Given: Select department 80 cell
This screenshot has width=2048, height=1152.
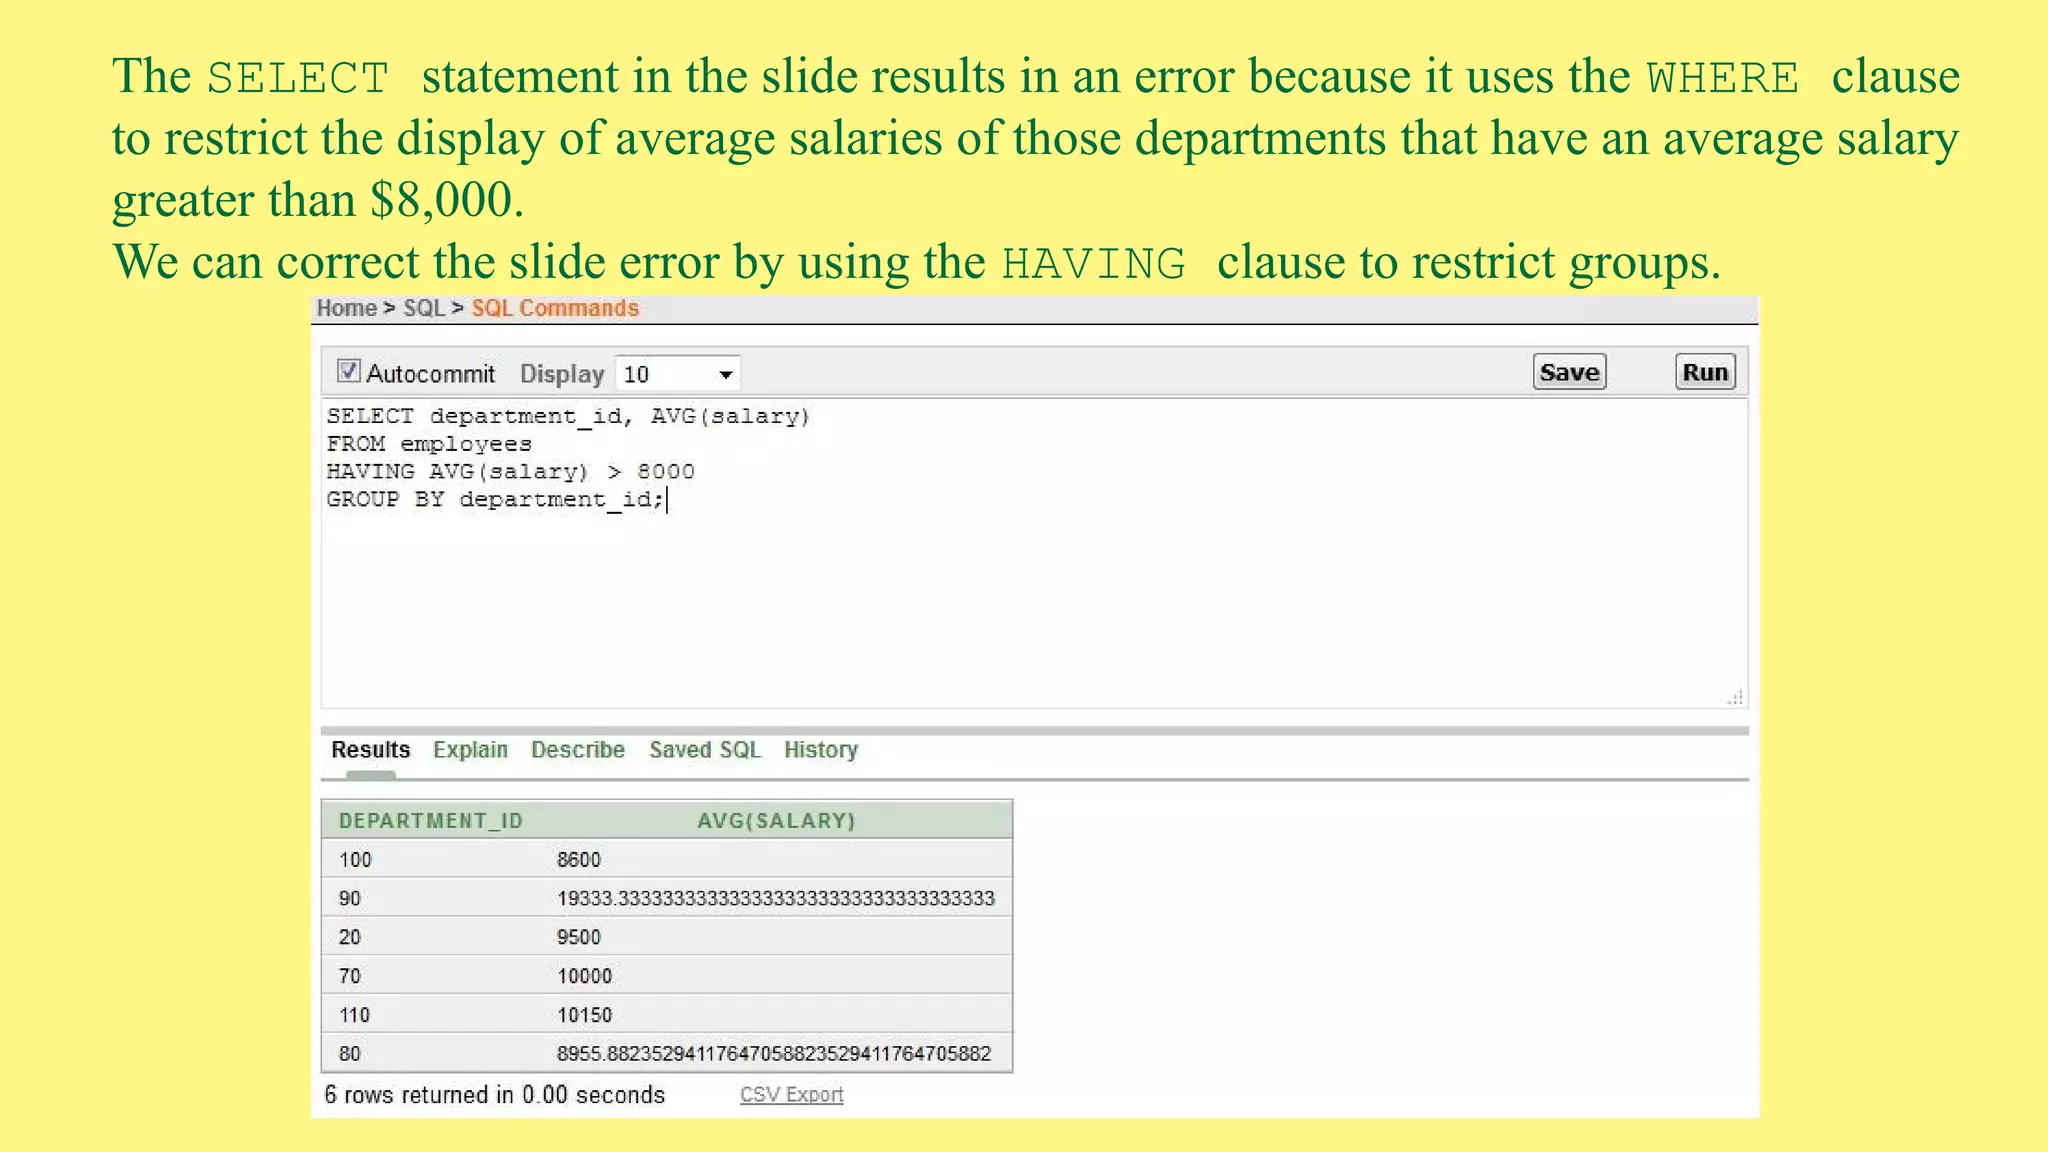Looking at the screenshot, I should point(350,1054).
